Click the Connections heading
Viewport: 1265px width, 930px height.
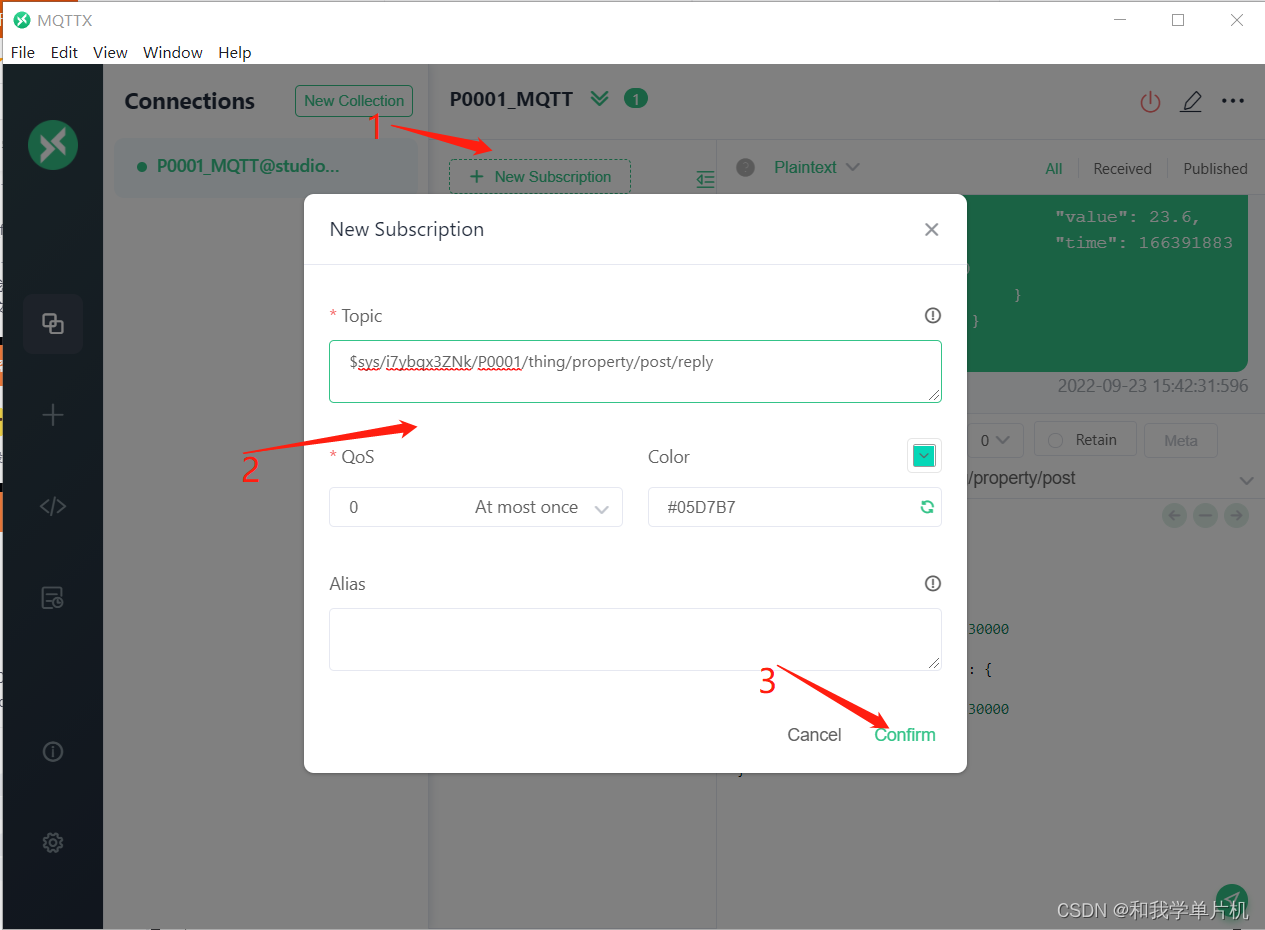190,101
